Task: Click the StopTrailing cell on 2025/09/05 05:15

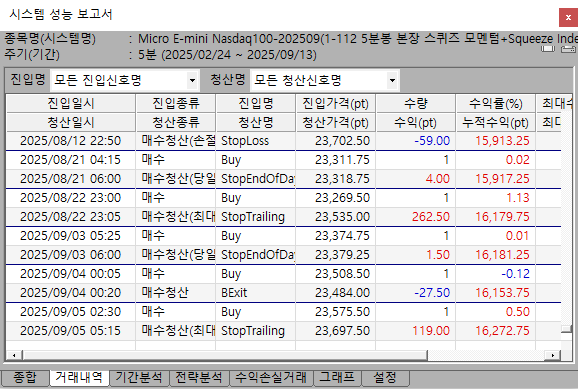Action: [x=255, y=331]
